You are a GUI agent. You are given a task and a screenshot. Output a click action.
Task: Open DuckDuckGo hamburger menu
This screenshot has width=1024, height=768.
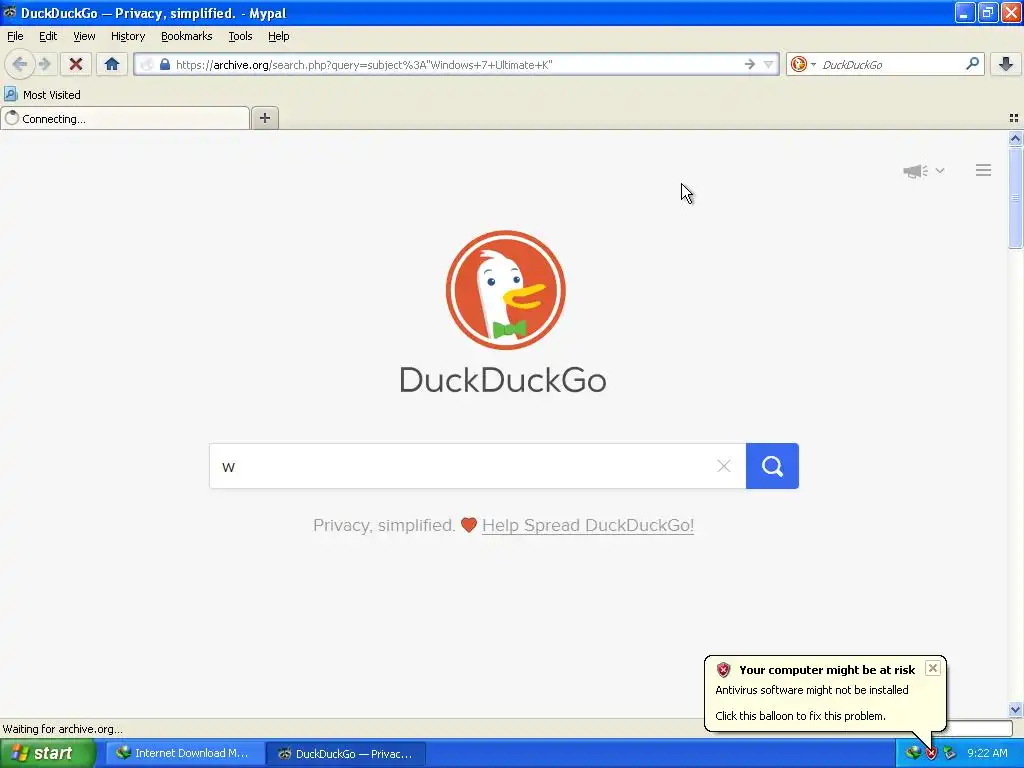coord(984,170)
